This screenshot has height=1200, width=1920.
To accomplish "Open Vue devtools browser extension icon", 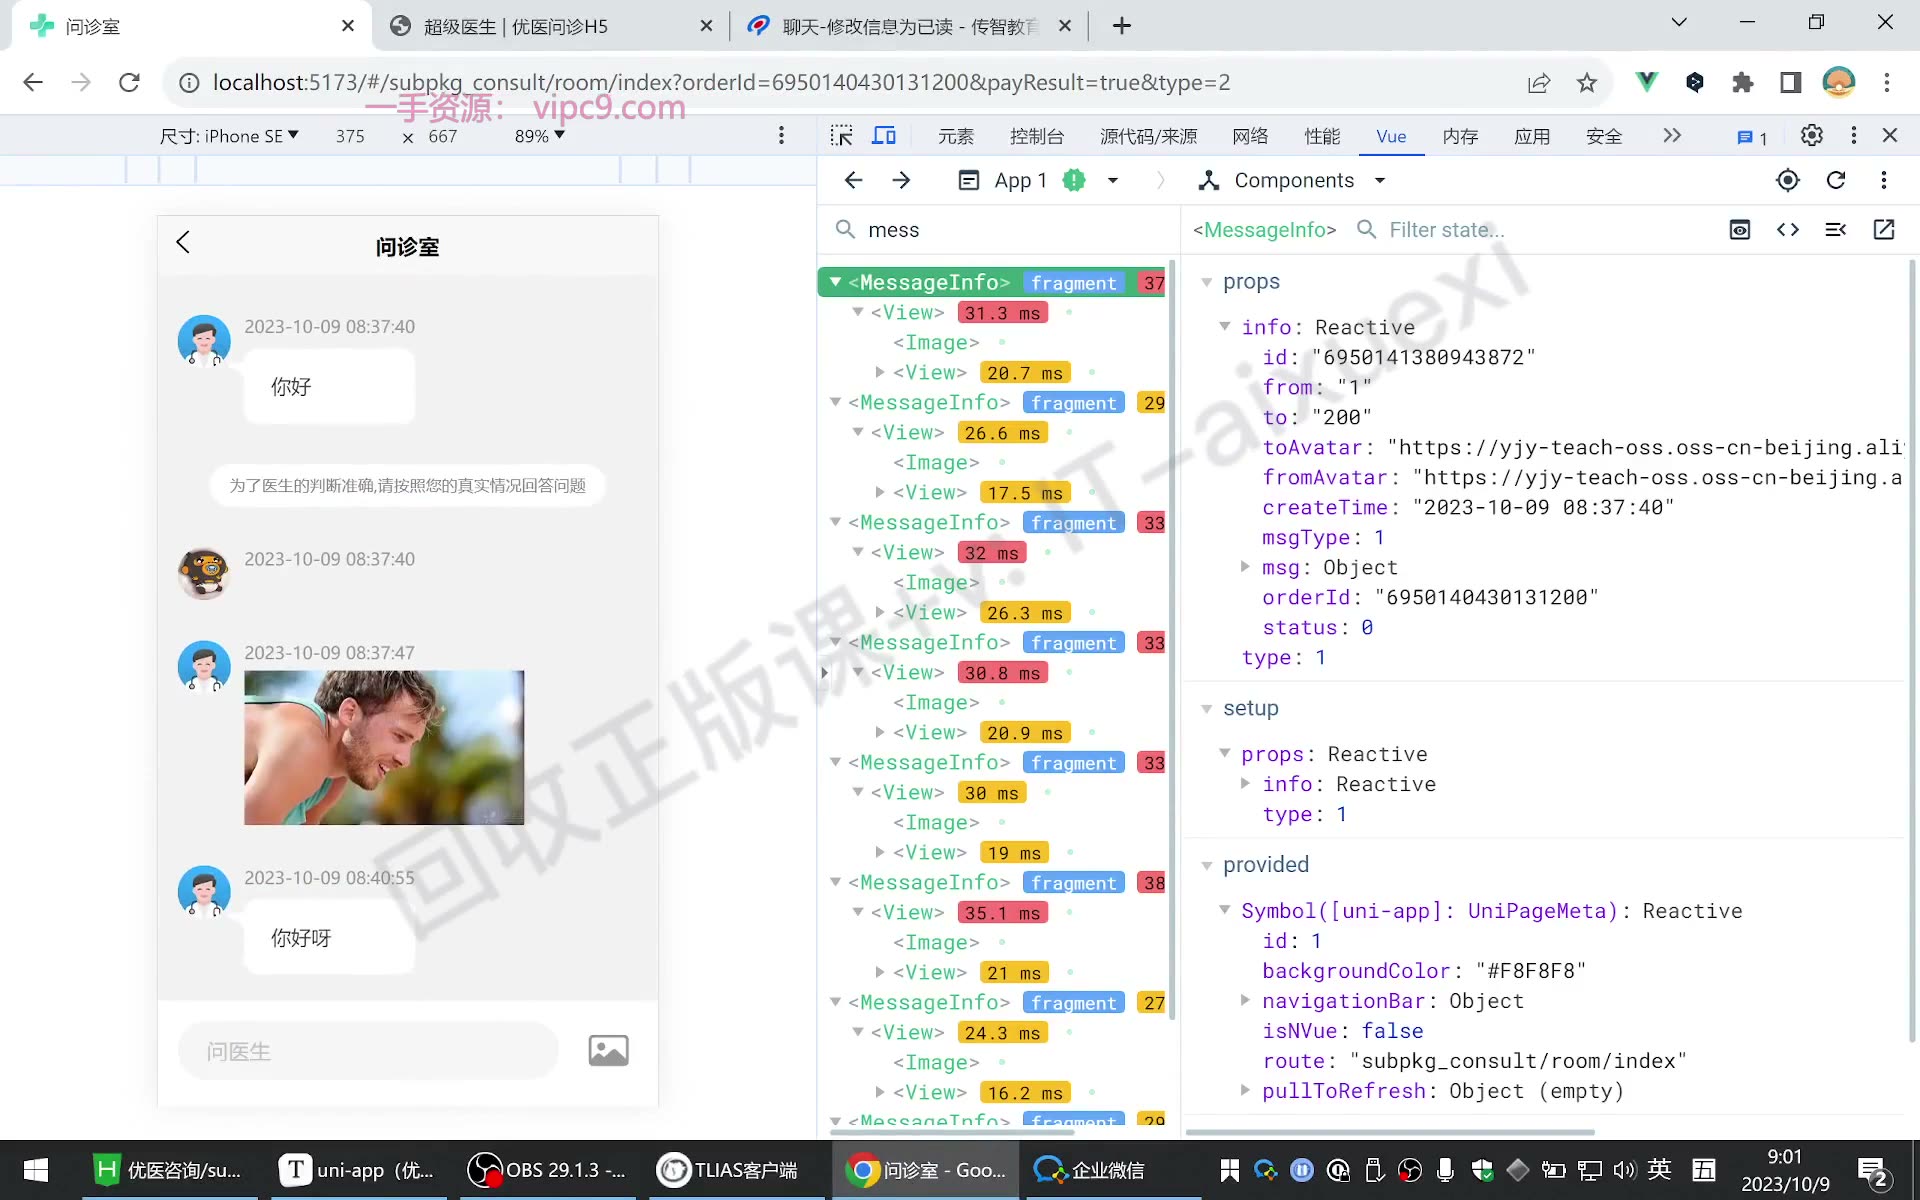I will 1646,82.
